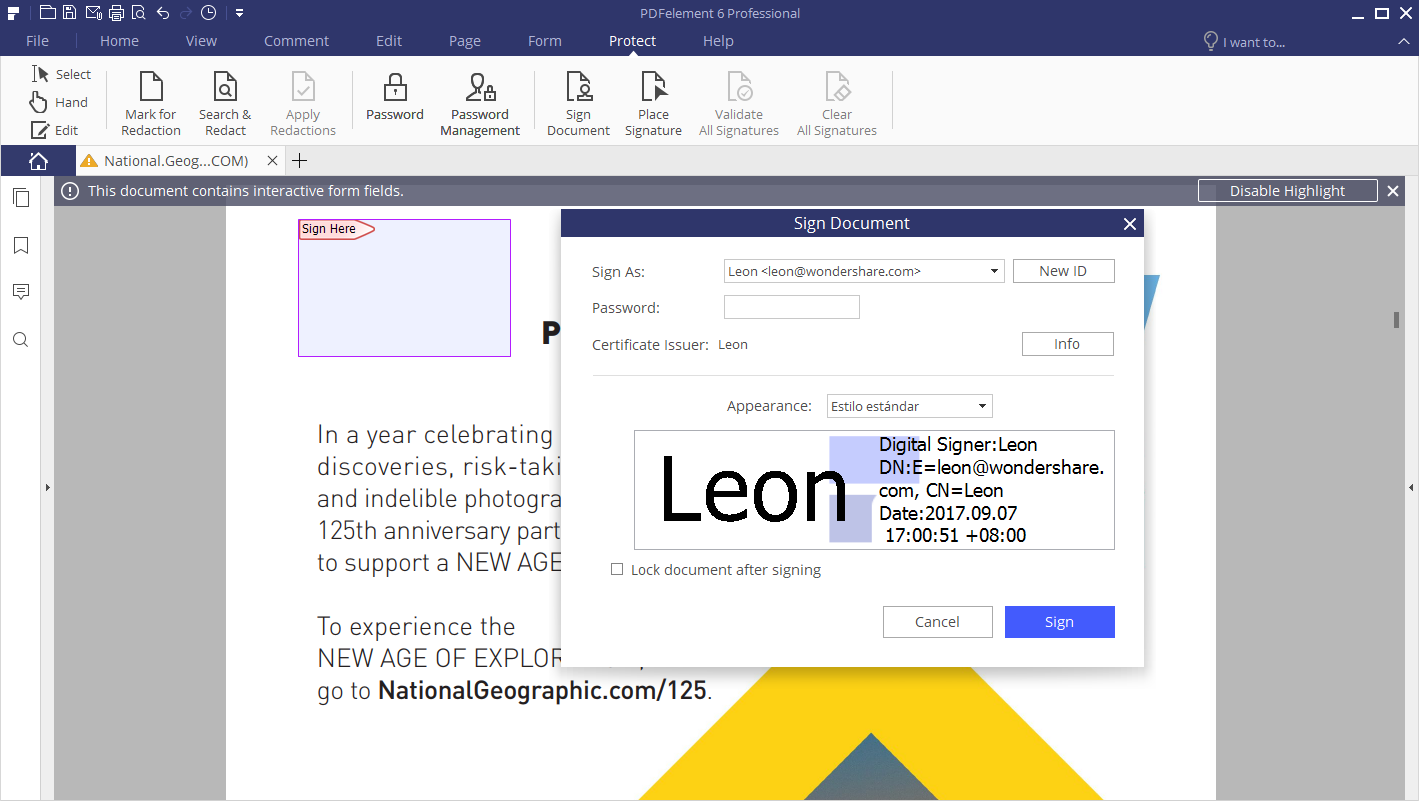Switch to the Edit tool in ribbon
The width and height of the screenshot is (1419, 801).
coord(54,130)
